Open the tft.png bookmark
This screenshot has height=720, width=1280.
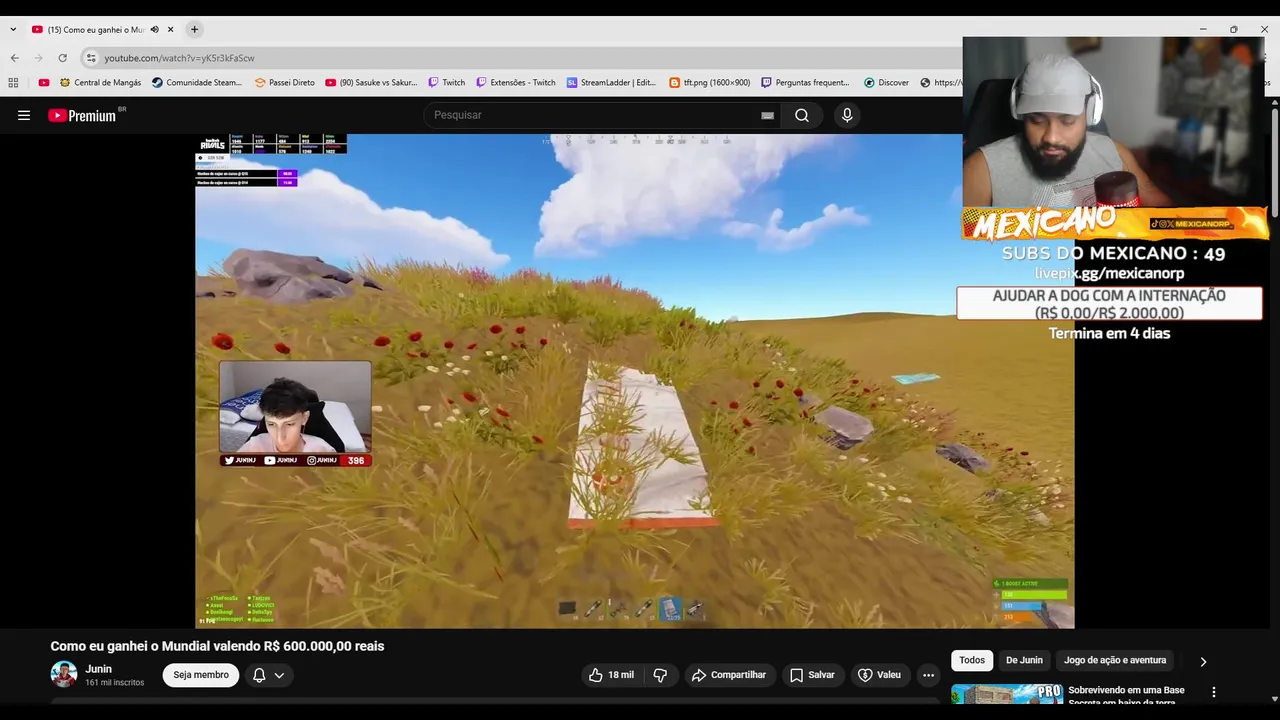click(709, 83)
